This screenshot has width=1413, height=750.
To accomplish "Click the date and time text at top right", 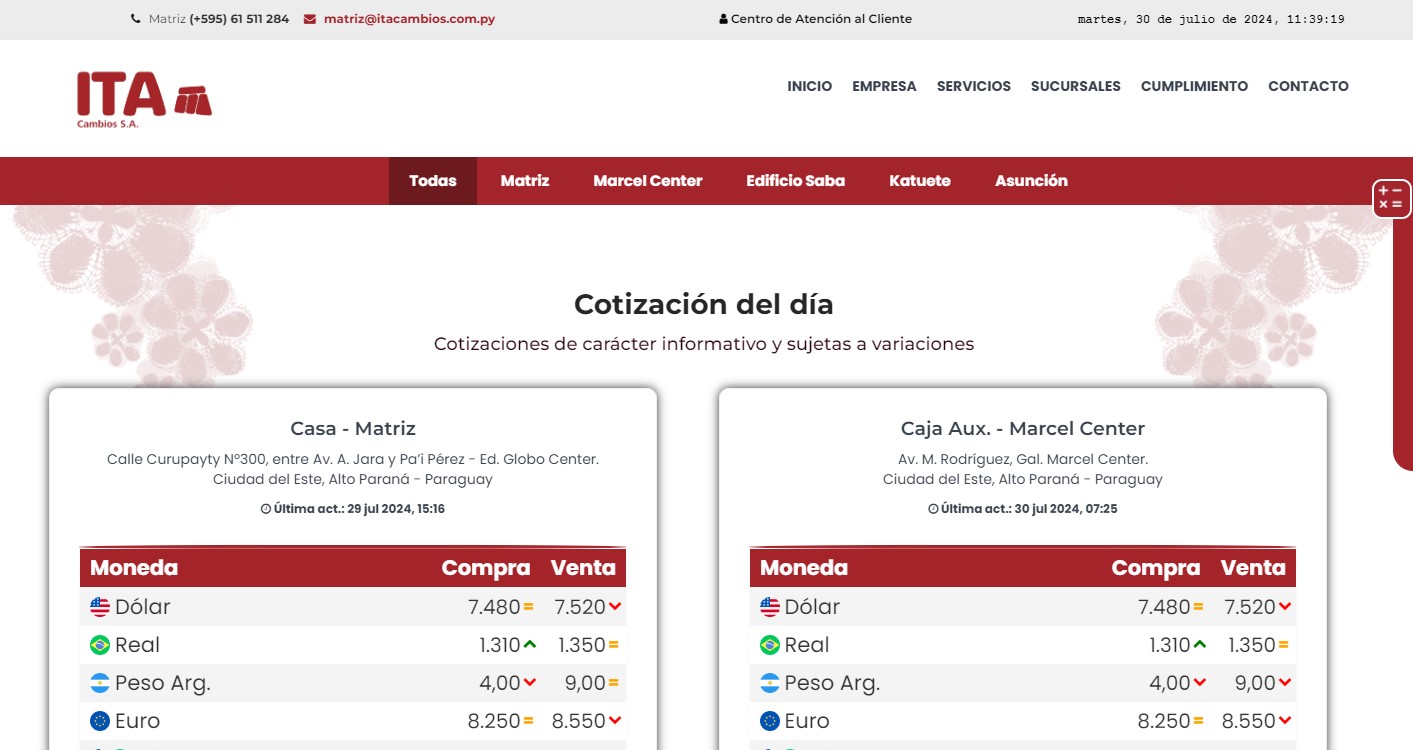I will click(1211, 19).
